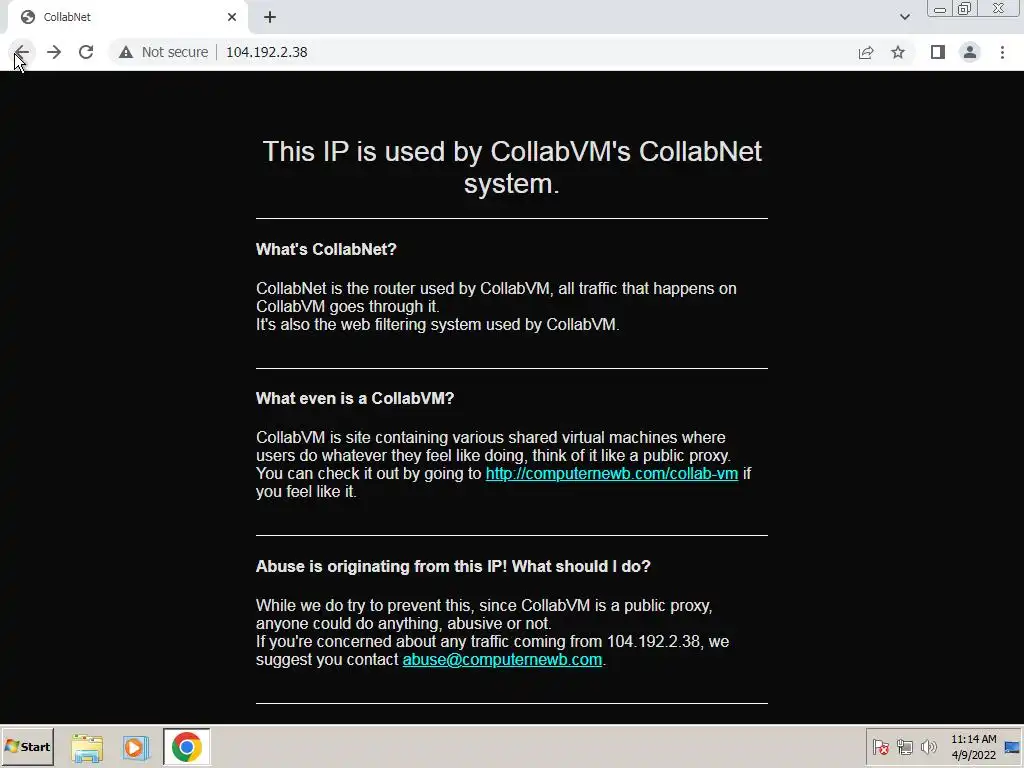Click the globe favicon on the CollabNet tab
Image resolution: width=1024 pixels, height=768 pixels.
pos(27,17)
